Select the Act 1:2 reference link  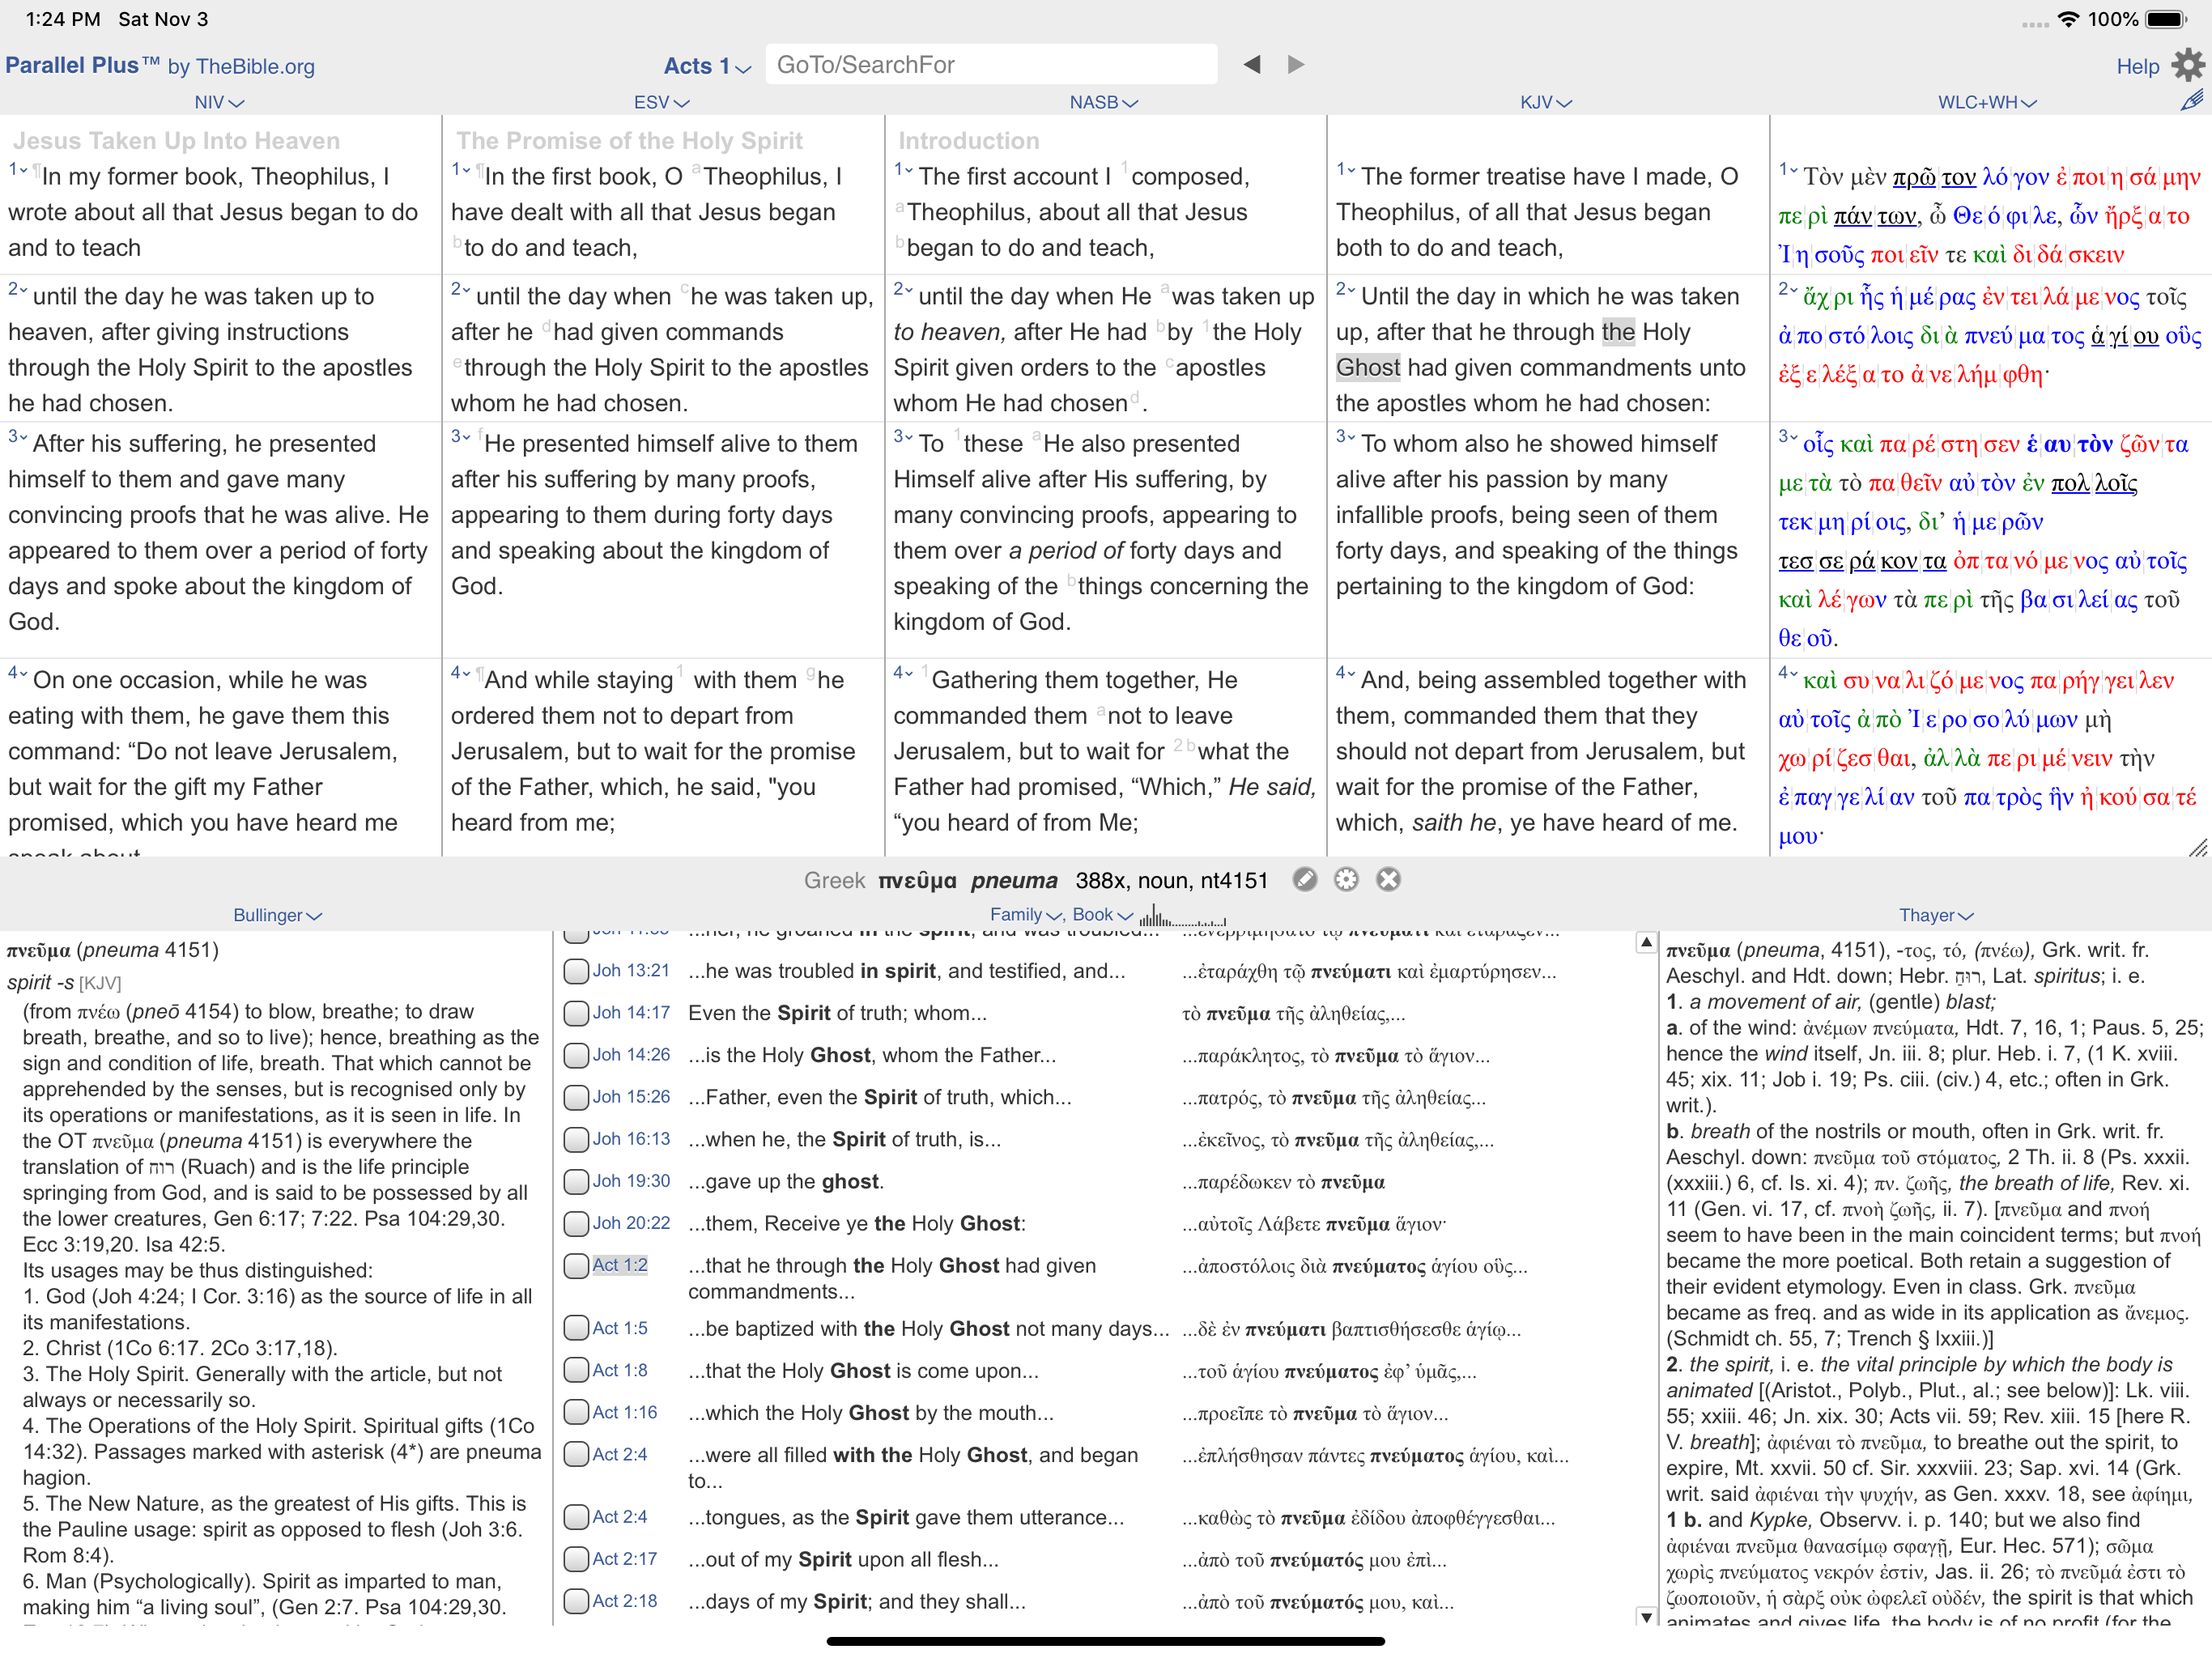coord(619,1265)
